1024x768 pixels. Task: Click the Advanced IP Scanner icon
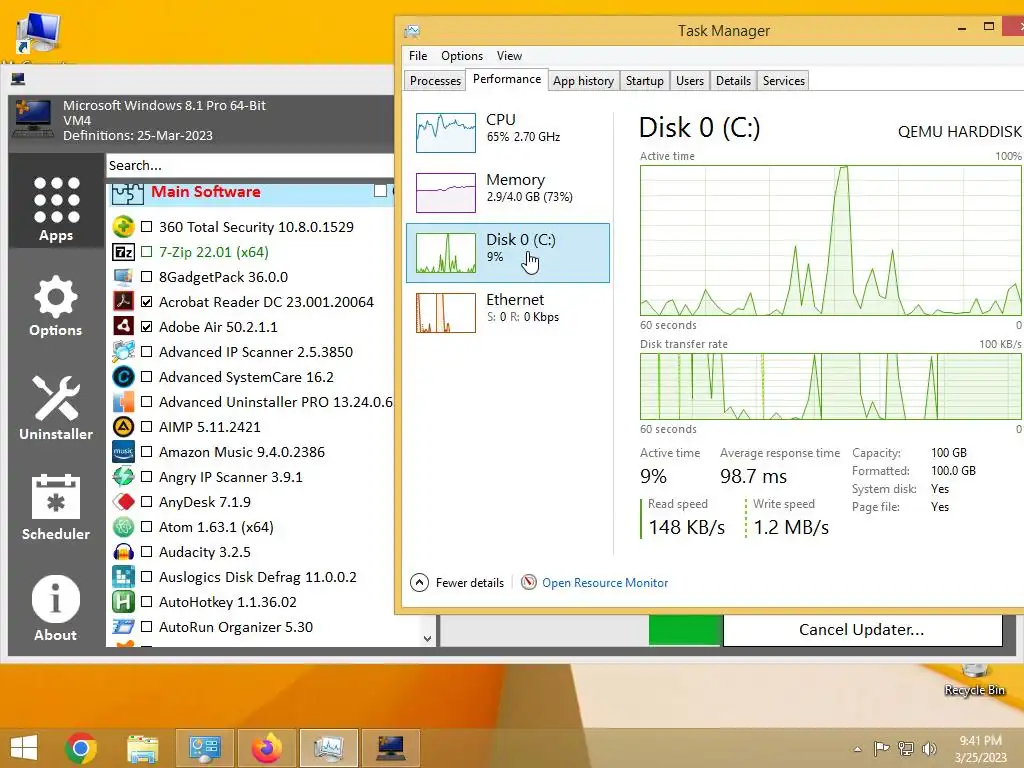tap(123, 352)
